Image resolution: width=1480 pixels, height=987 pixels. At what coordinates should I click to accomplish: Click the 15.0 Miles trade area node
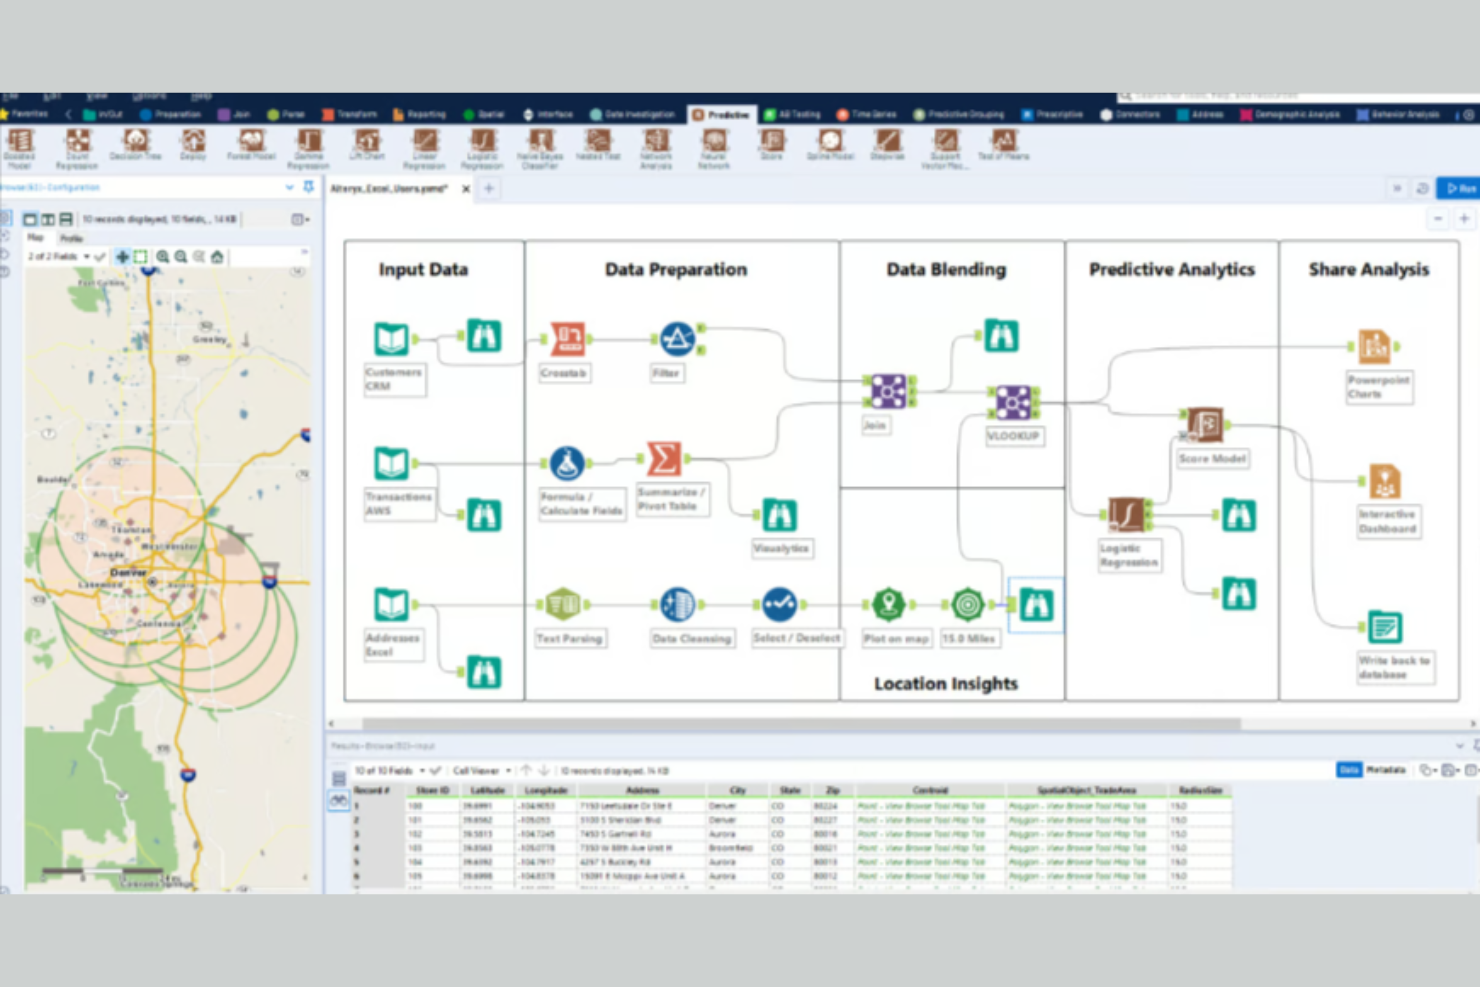click(967, 604)
